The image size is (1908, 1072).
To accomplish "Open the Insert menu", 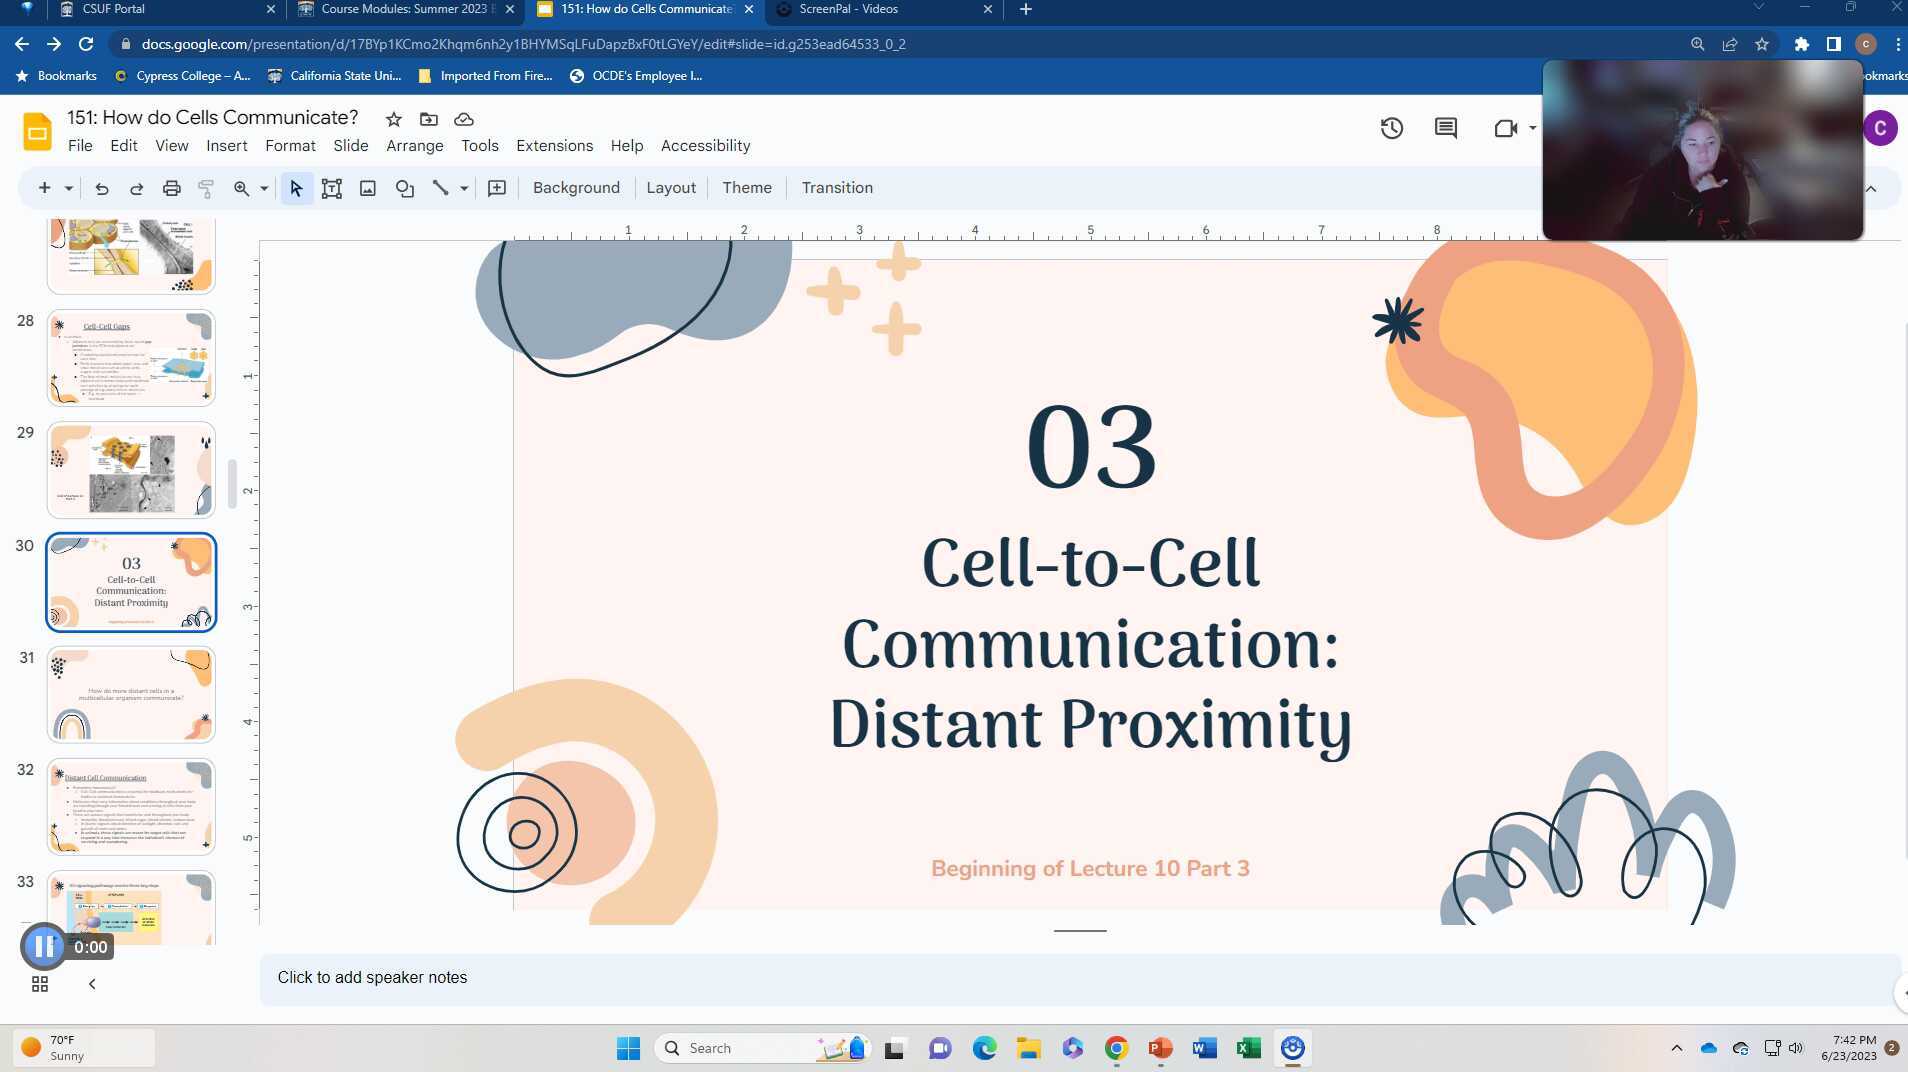I will [226, 145].
